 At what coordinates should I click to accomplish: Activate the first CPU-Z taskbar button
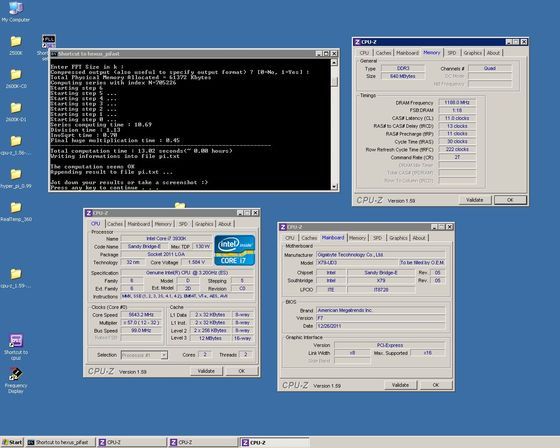coord(131,442)
